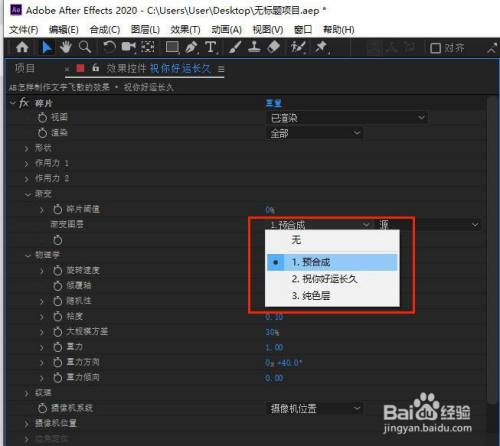This screenshot has width=500, height=446.
Task: Switch to the 项目 panel tab
Action: pos(25,68)
